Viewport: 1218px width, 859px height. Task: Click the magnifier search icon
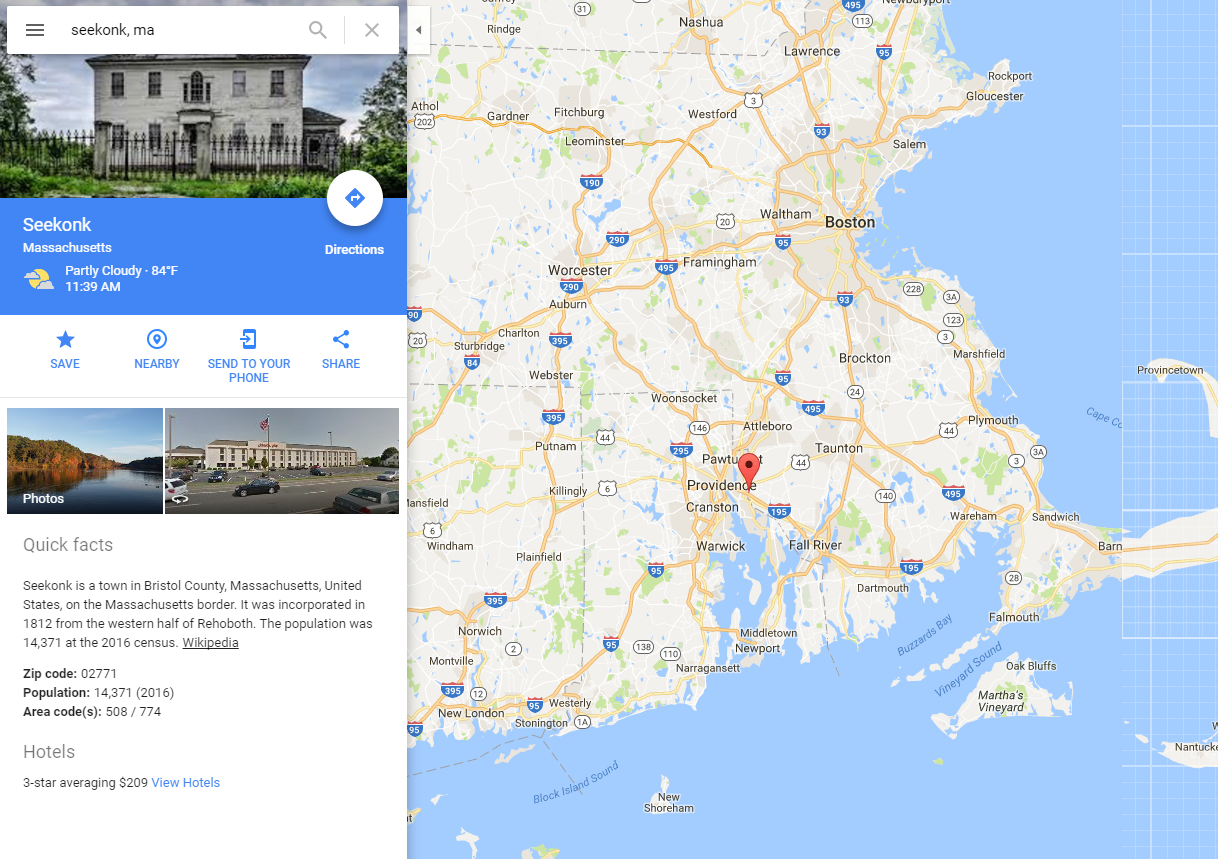pos(318,30)
